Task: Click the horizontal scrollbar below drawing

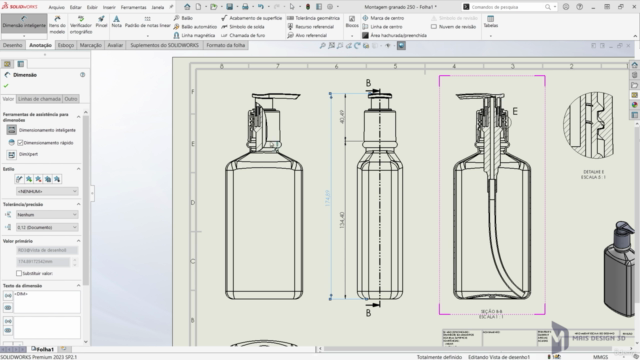Action: click(469, 349)
